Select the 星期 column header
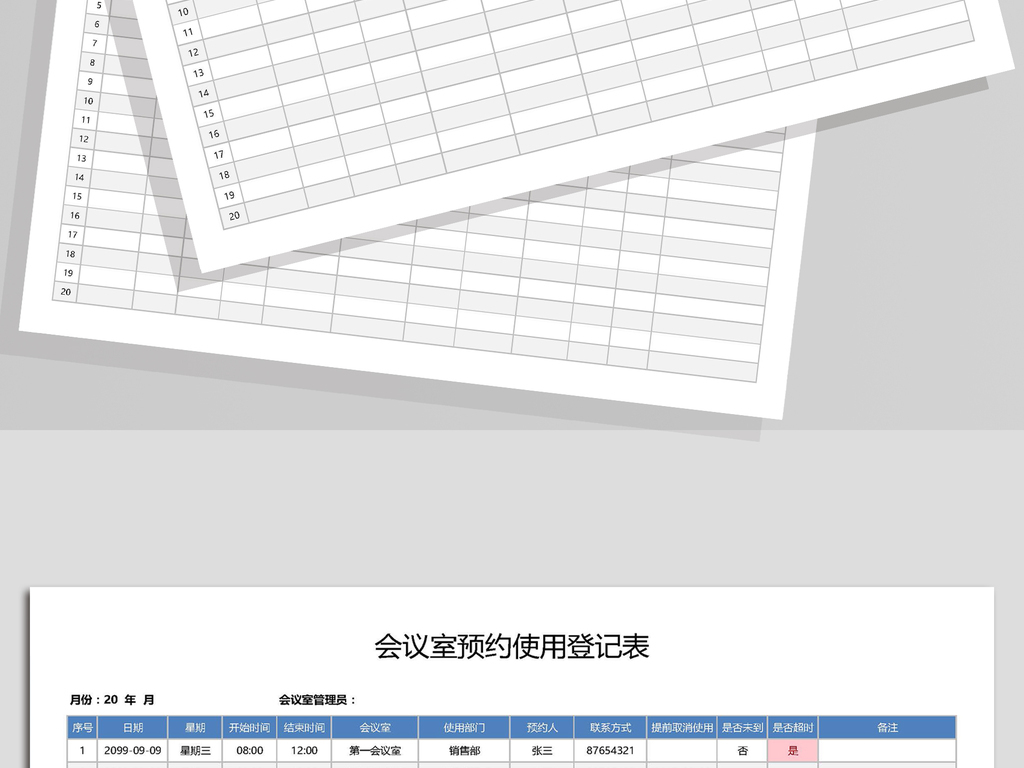The height and width of the screenshot is (768, 1024). tap(196, 727)
